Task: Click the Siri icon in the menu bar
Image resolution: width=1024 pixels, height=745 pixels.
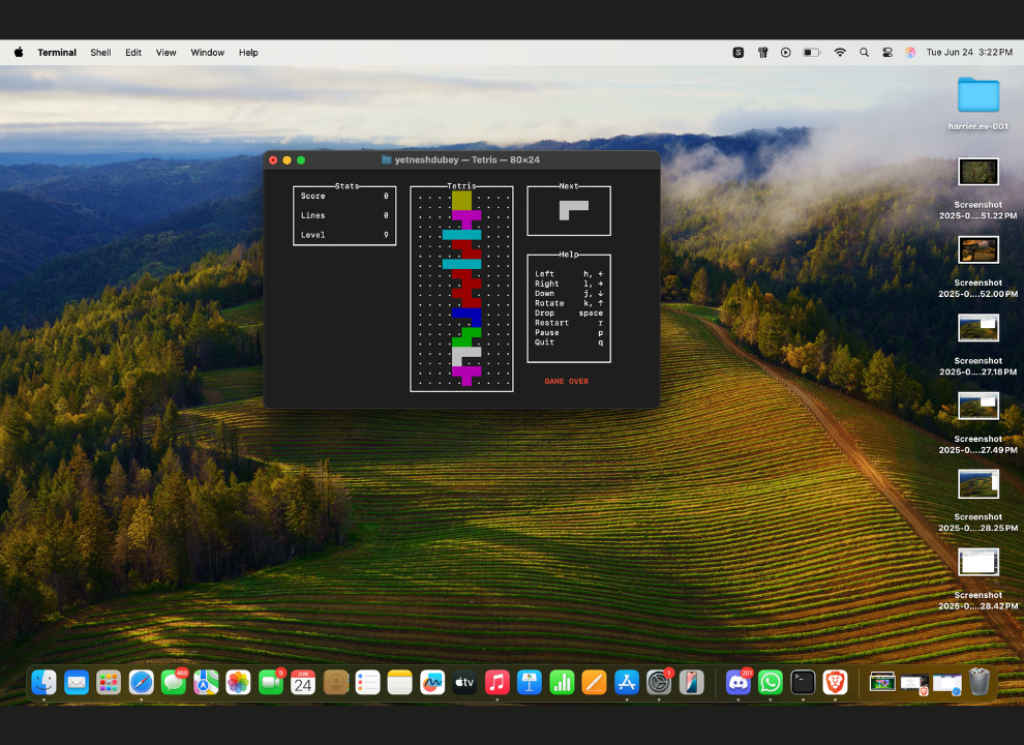Action: point(910,52)
